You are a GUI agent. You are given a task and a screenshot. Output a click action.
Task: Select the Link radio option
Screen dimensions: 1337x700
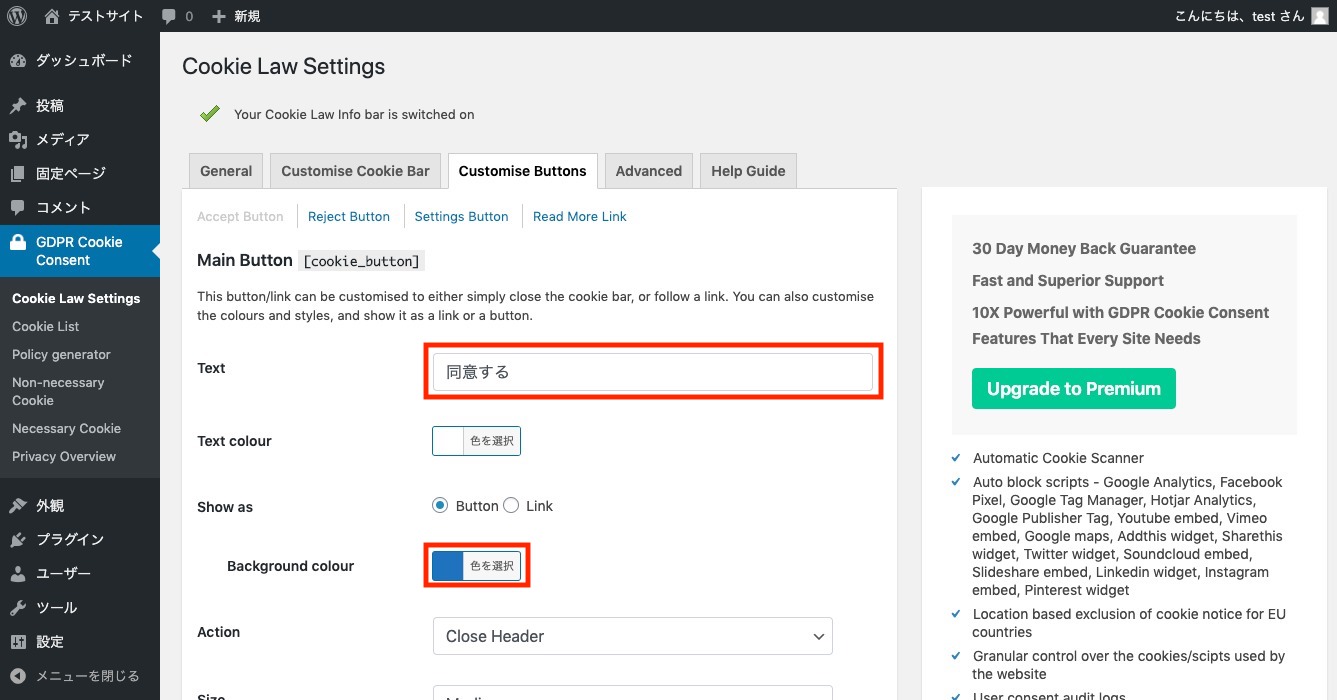[x=511, y=505]
